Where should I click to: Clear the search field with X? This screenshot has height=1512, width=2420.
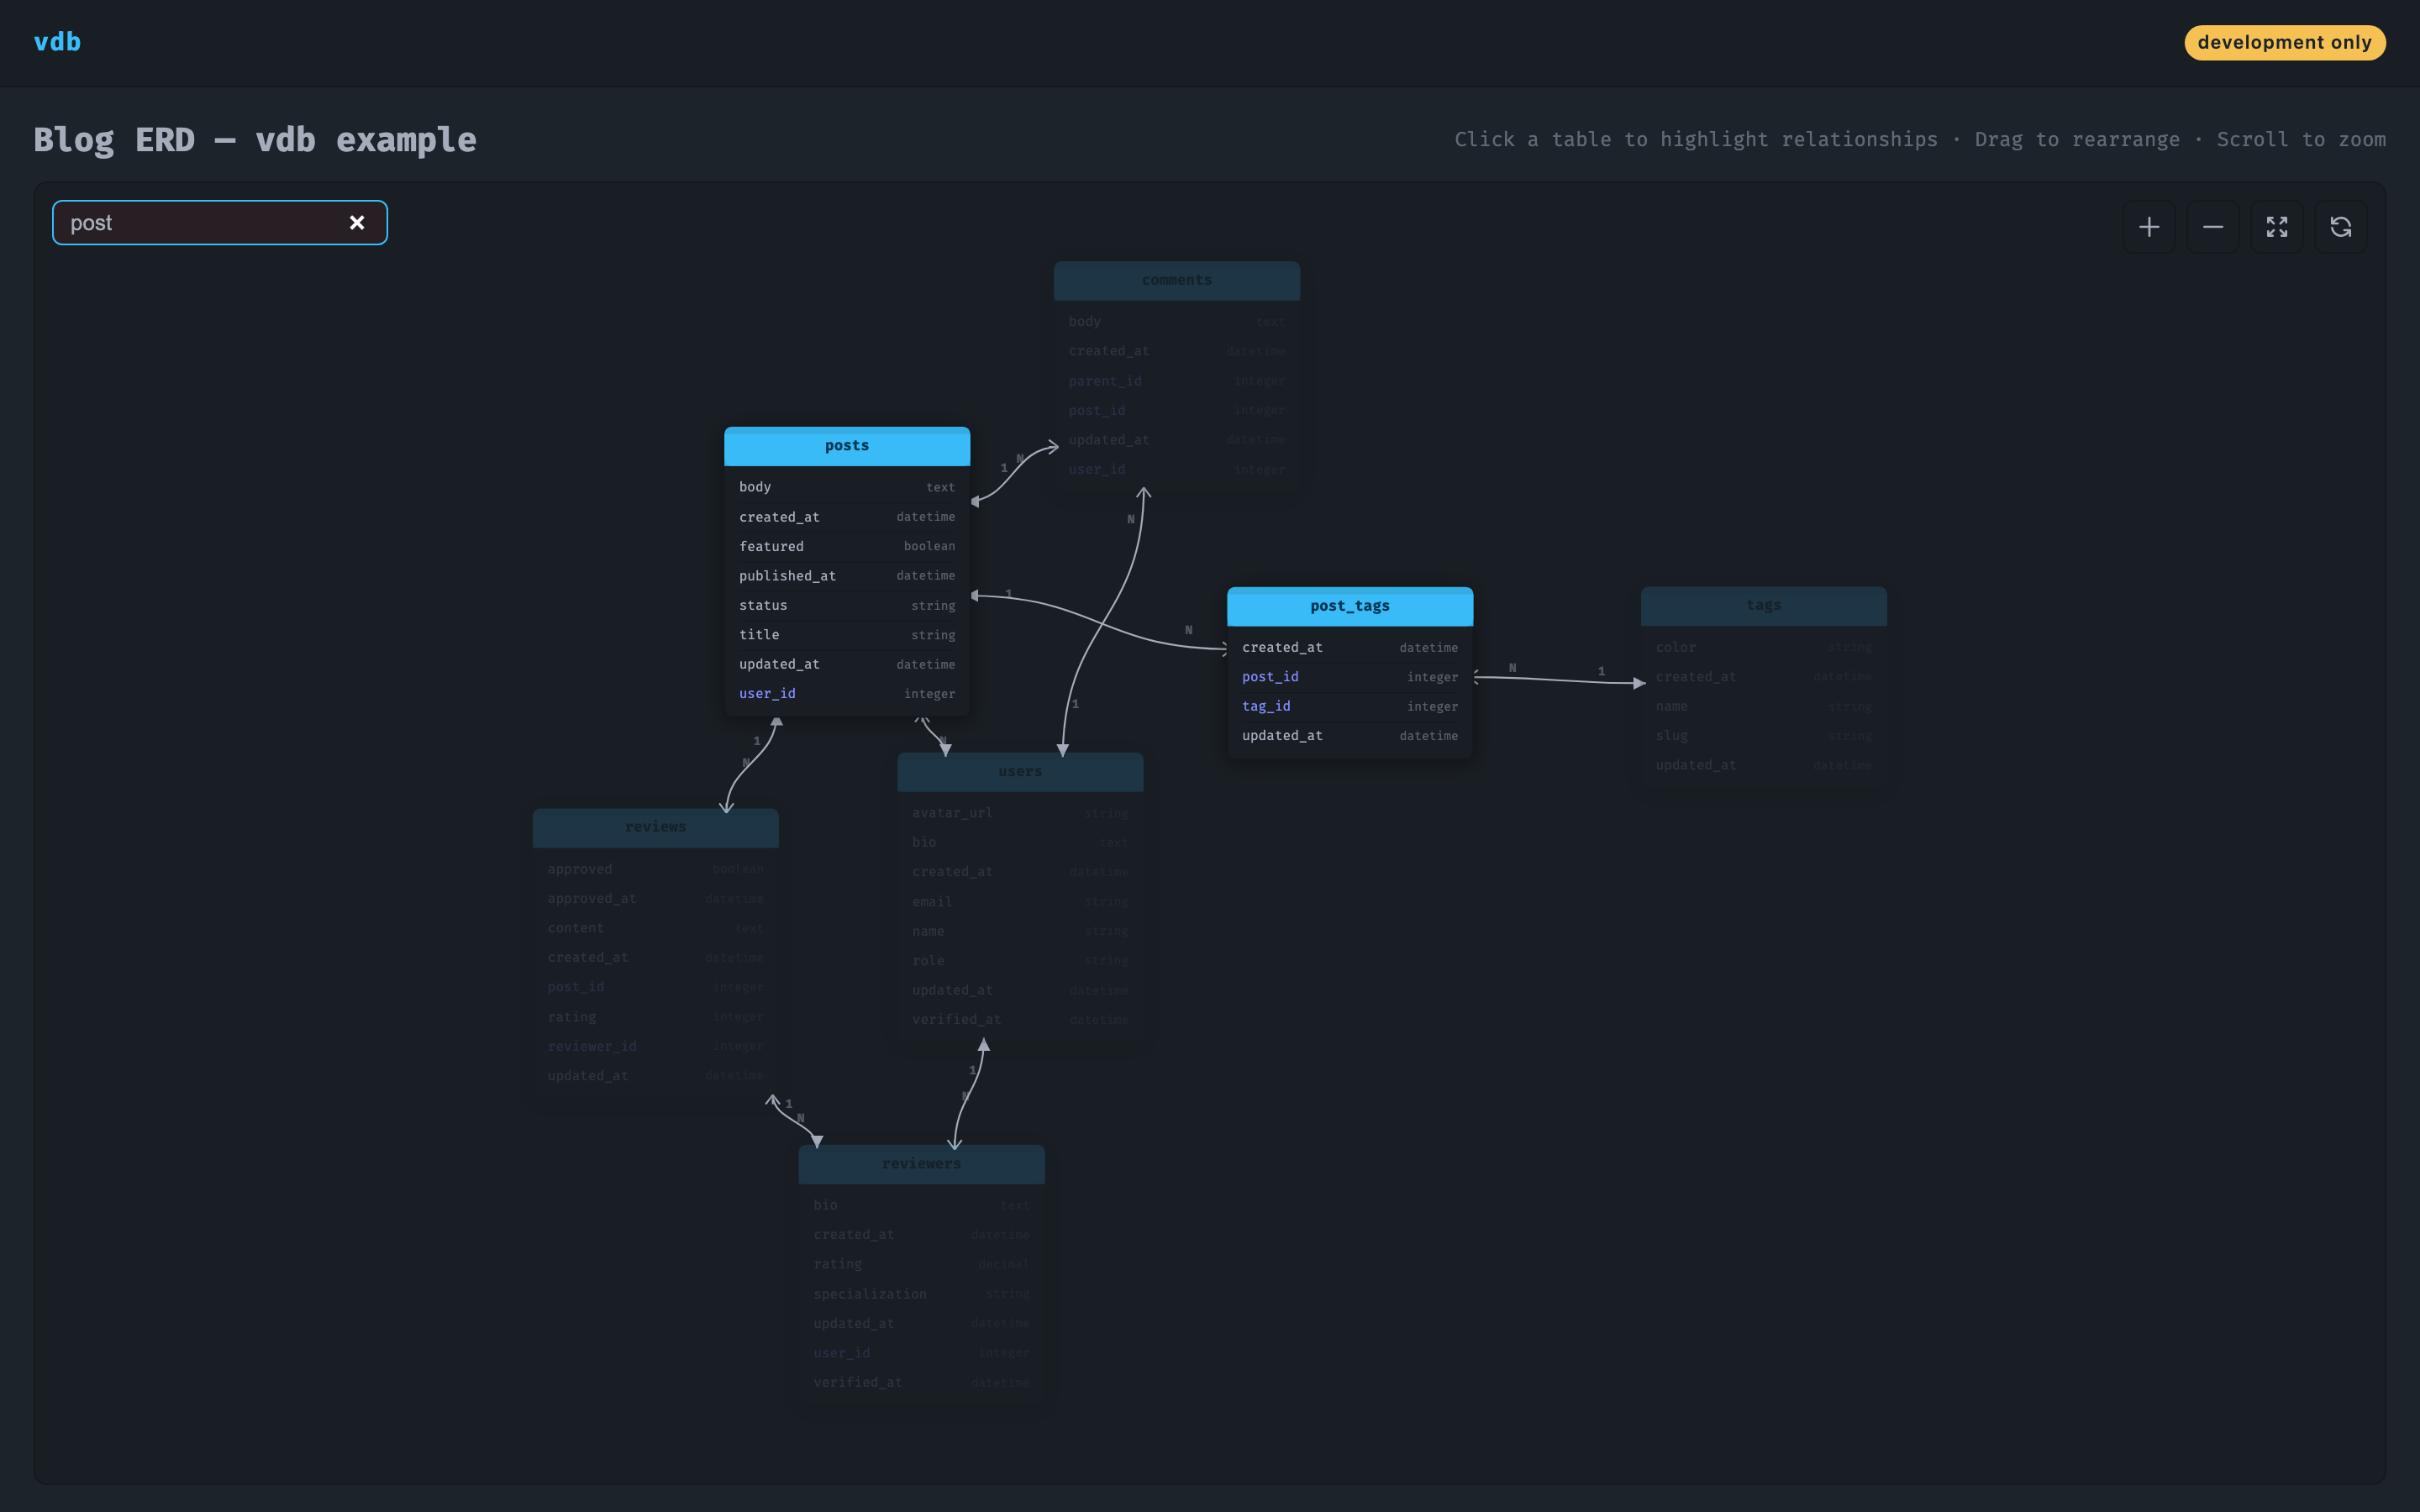tap(357, 223)
